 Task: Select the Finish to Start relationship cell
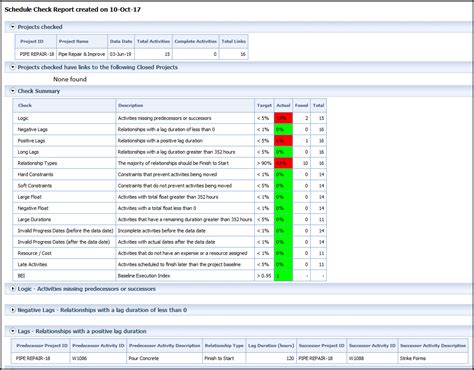click(x=224, y=358)
